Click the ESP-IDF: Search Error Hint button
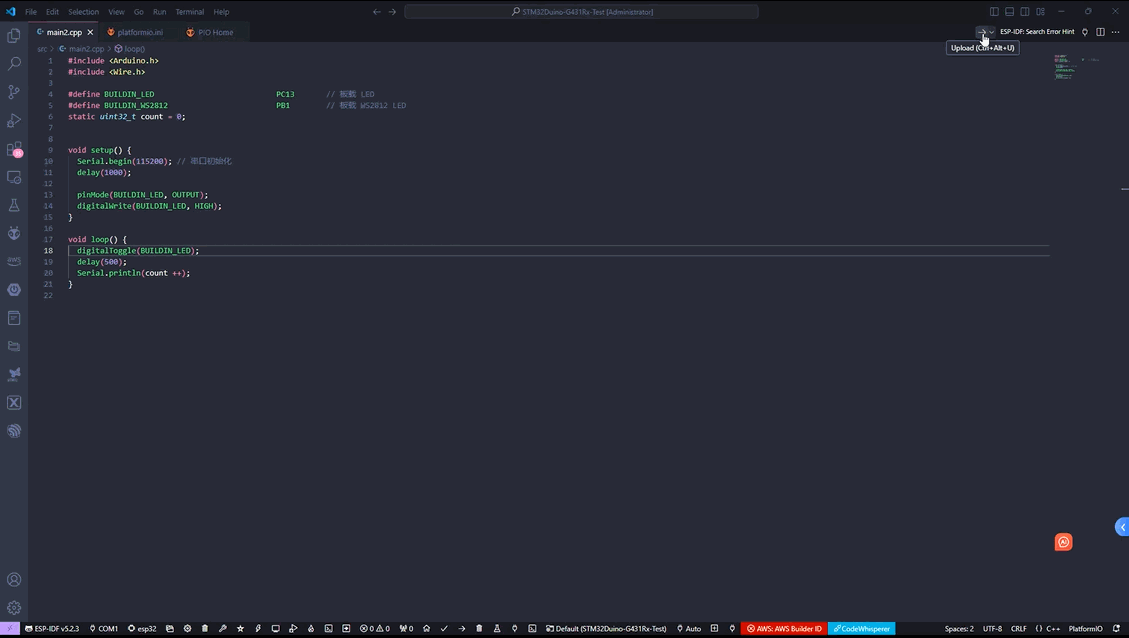Screen dimensions: 1129x638 point(1037,32)
